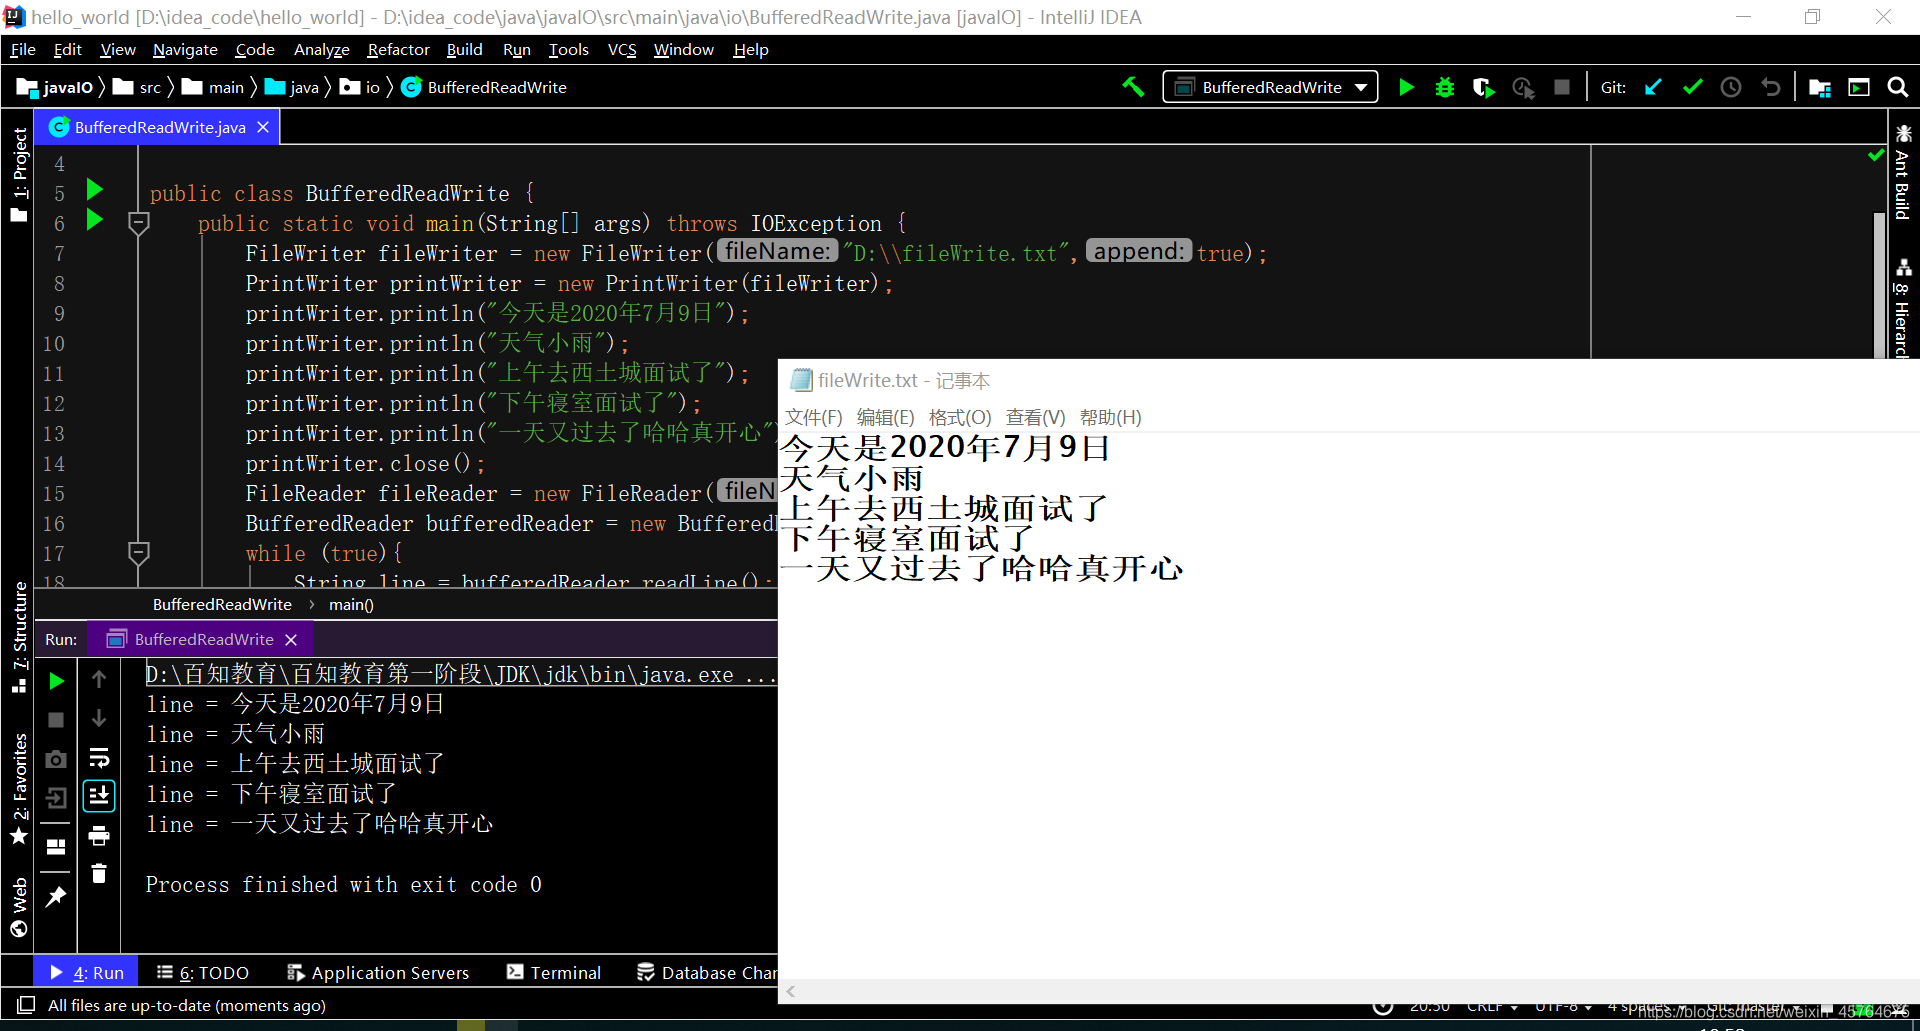Screen dimensions: 1920x1031
Task: Click run gutter arrow on line 6
Action: [x=95, y=219]
